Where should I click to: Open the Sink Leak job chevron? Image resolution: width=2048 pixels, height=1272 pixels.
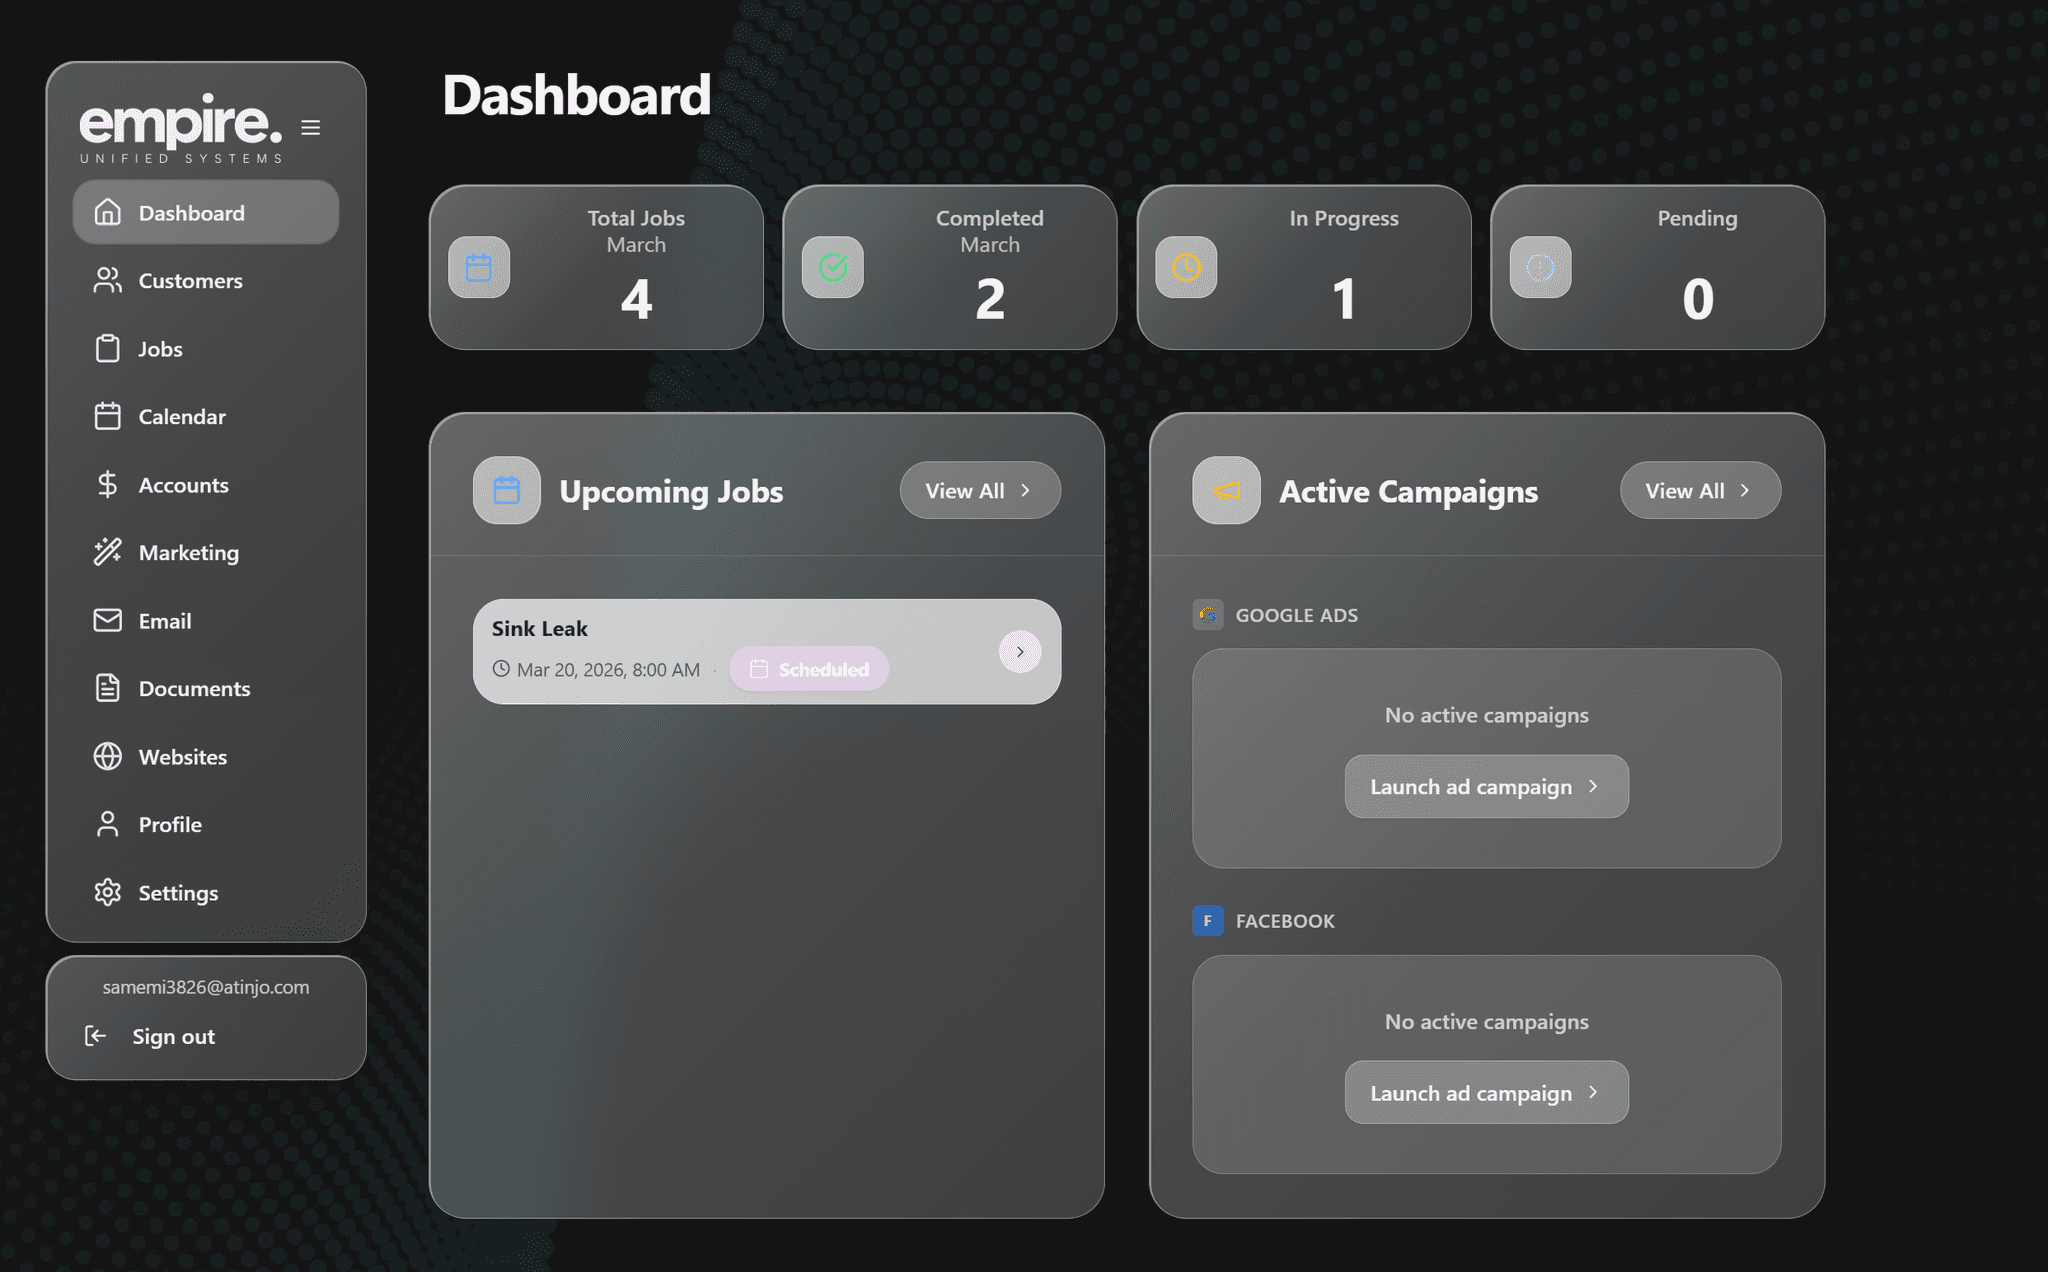click(1020, 652)
